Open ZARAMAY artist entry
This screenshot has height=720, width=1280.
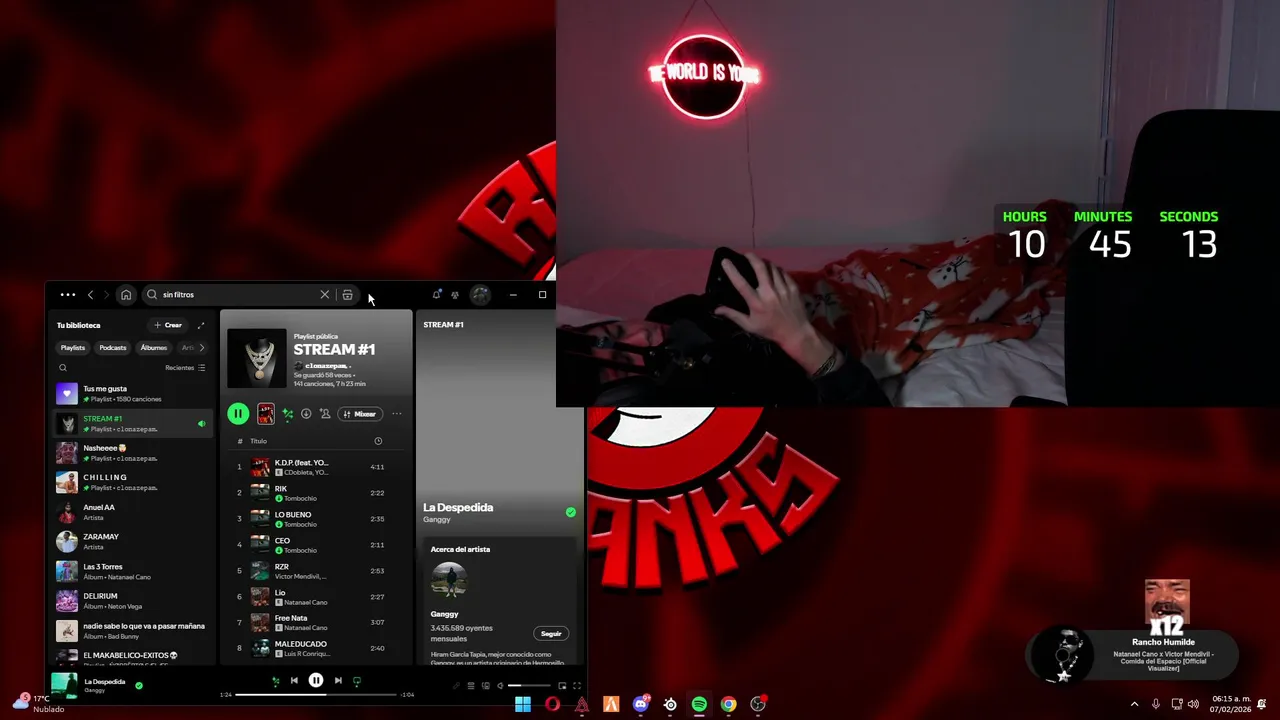[133, 542]
